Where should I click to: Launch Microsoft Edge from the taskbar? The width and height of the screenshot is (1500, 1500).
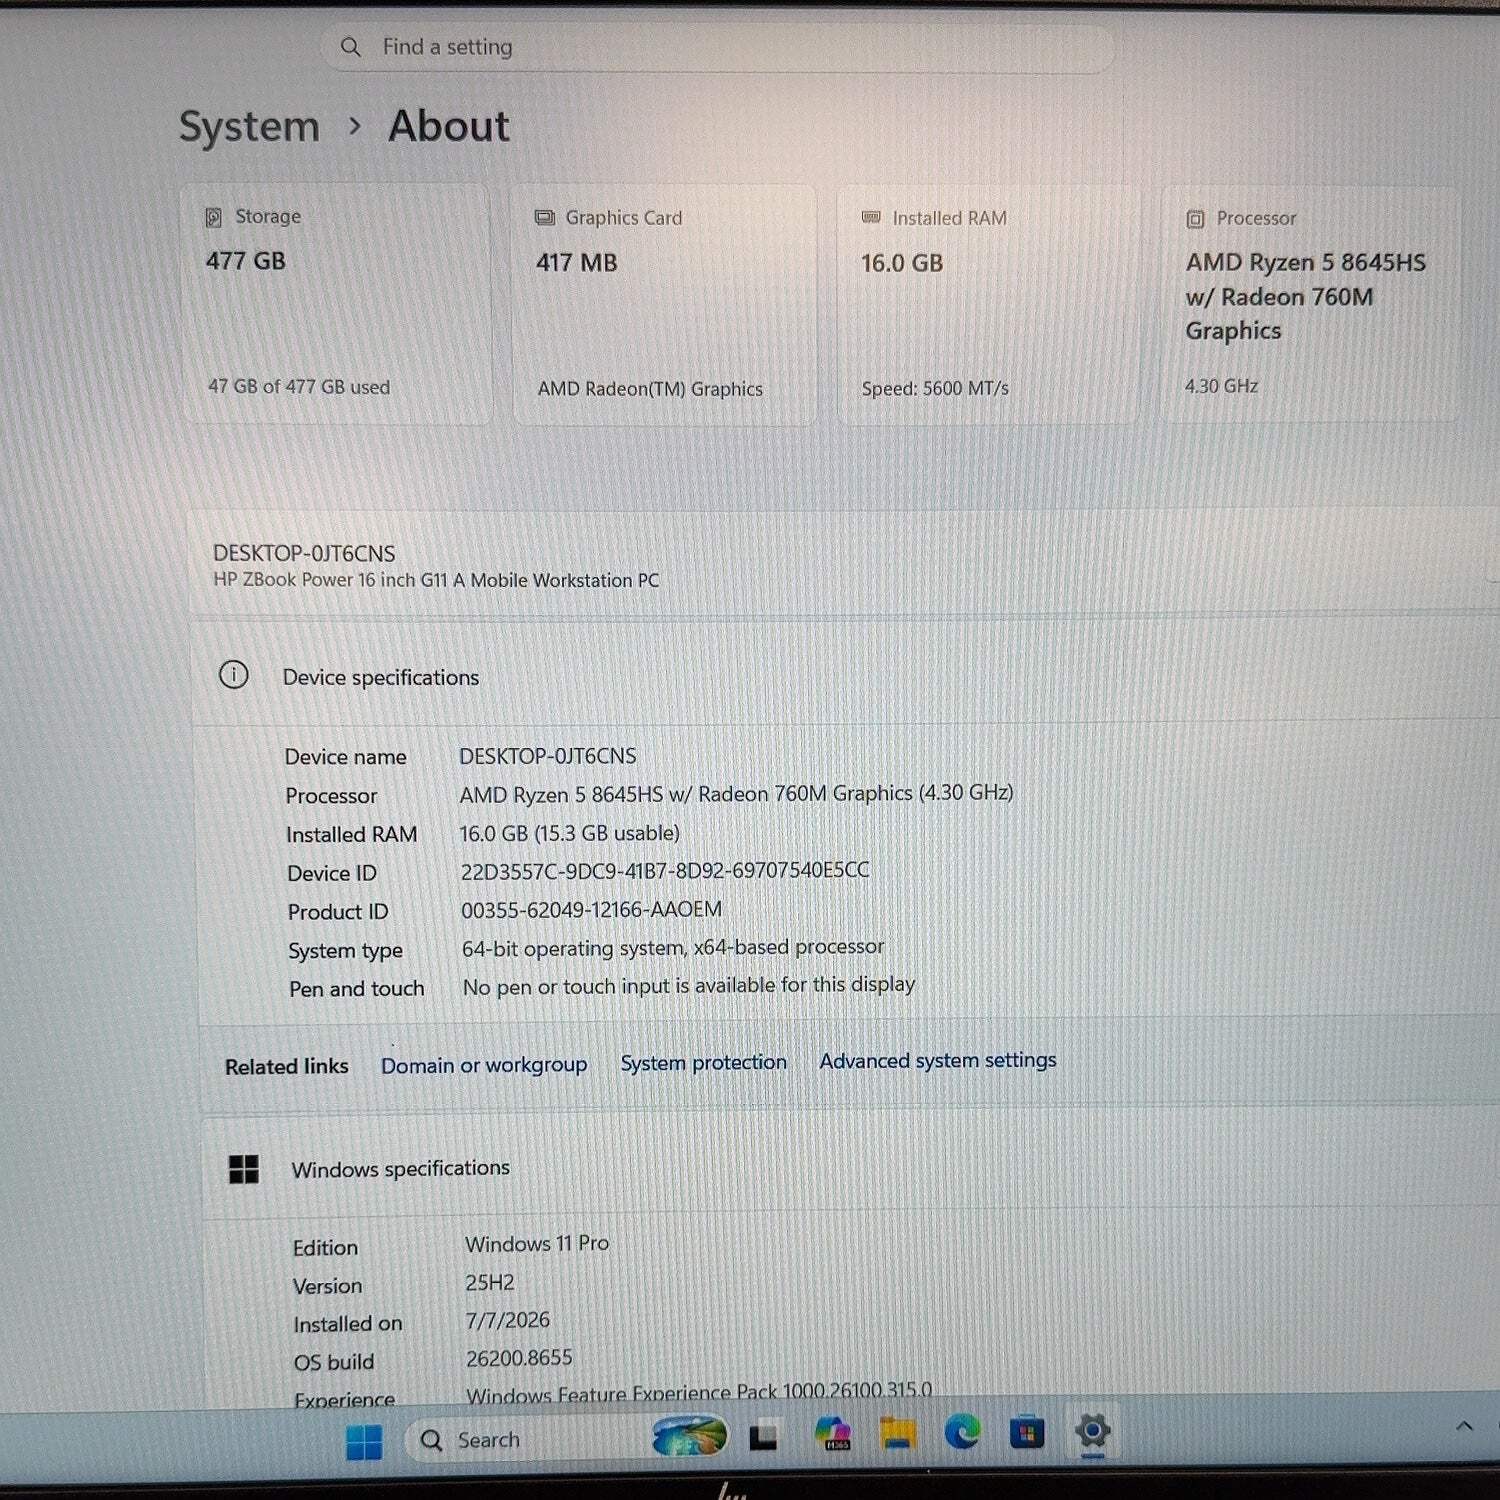(x=962, y=1433)
